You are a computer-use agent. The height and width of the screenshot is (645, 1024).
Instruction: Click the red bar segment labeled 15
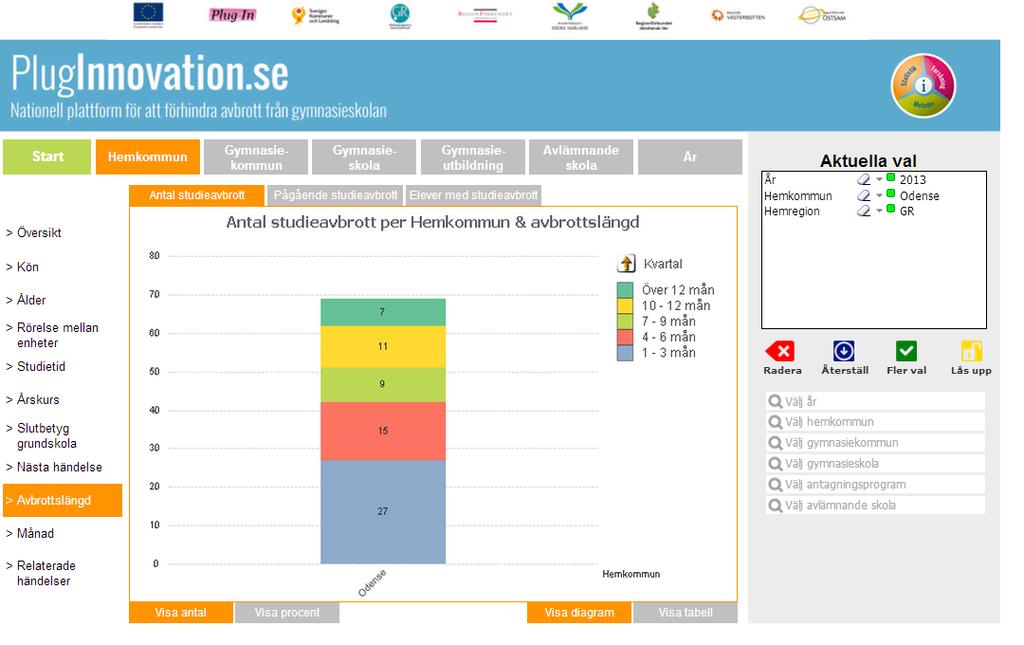click(383, 431)
